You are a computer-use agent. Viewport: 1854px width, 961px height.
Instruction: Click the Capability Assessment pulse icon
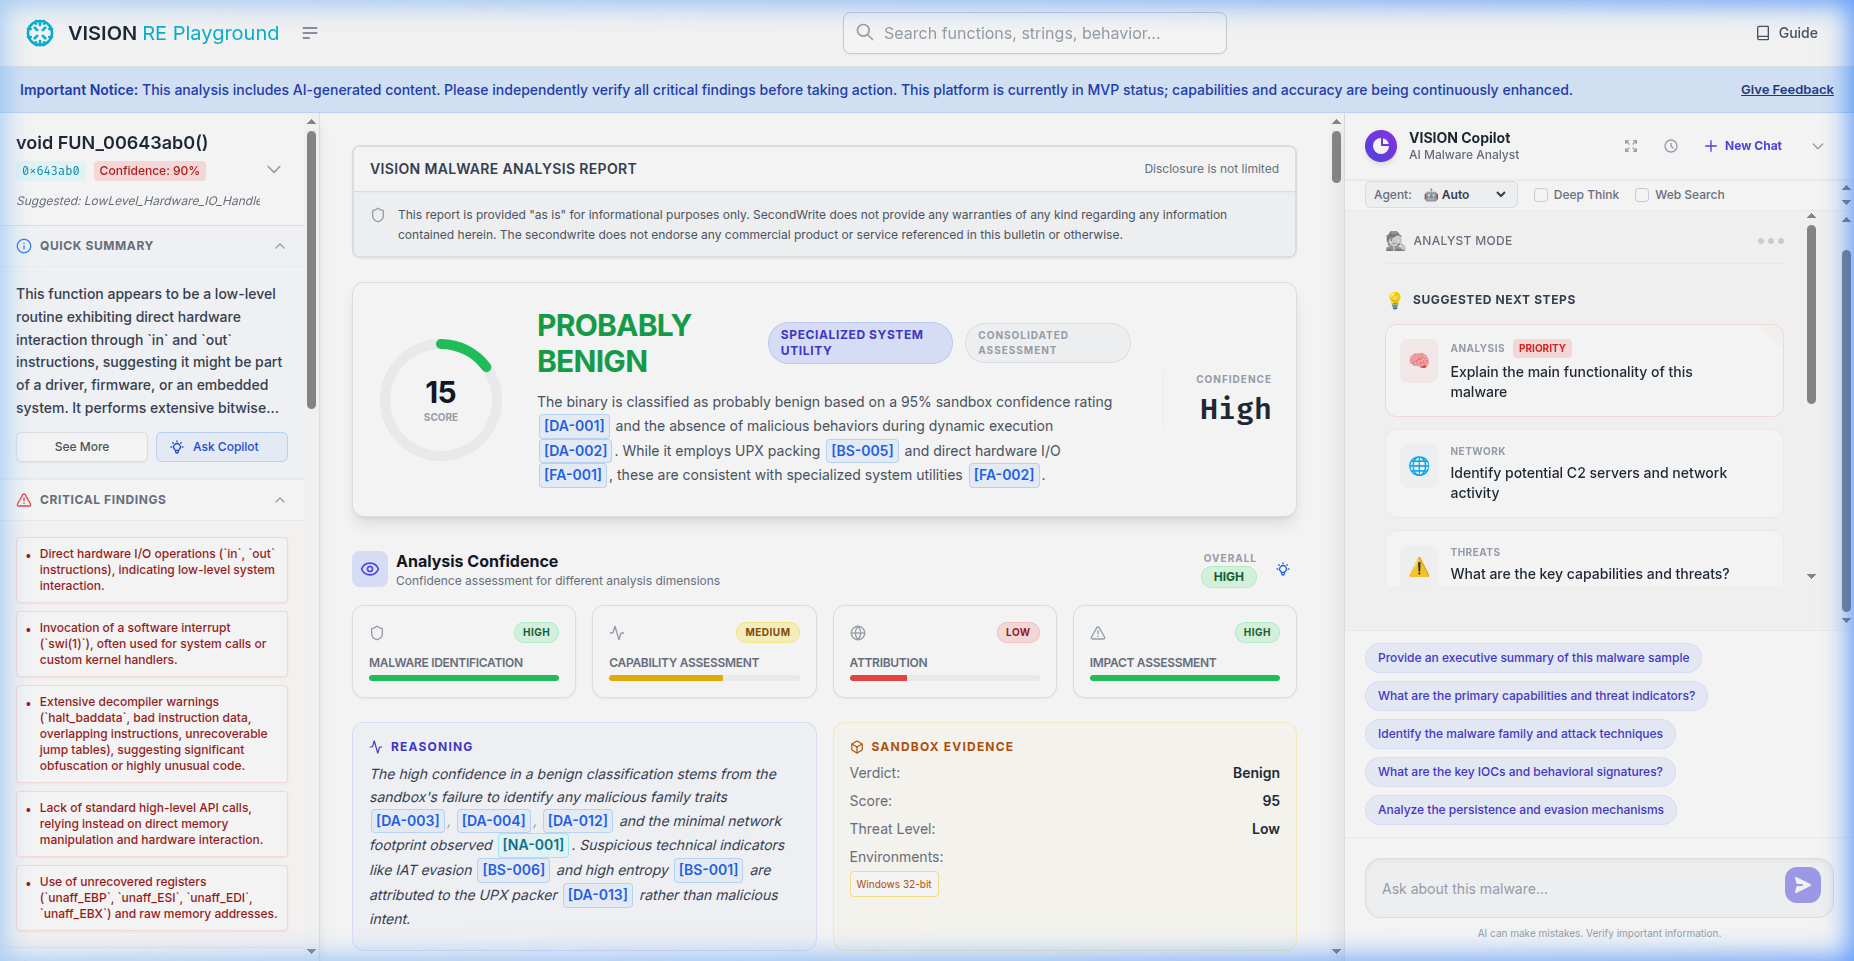(x=617, y=633)
